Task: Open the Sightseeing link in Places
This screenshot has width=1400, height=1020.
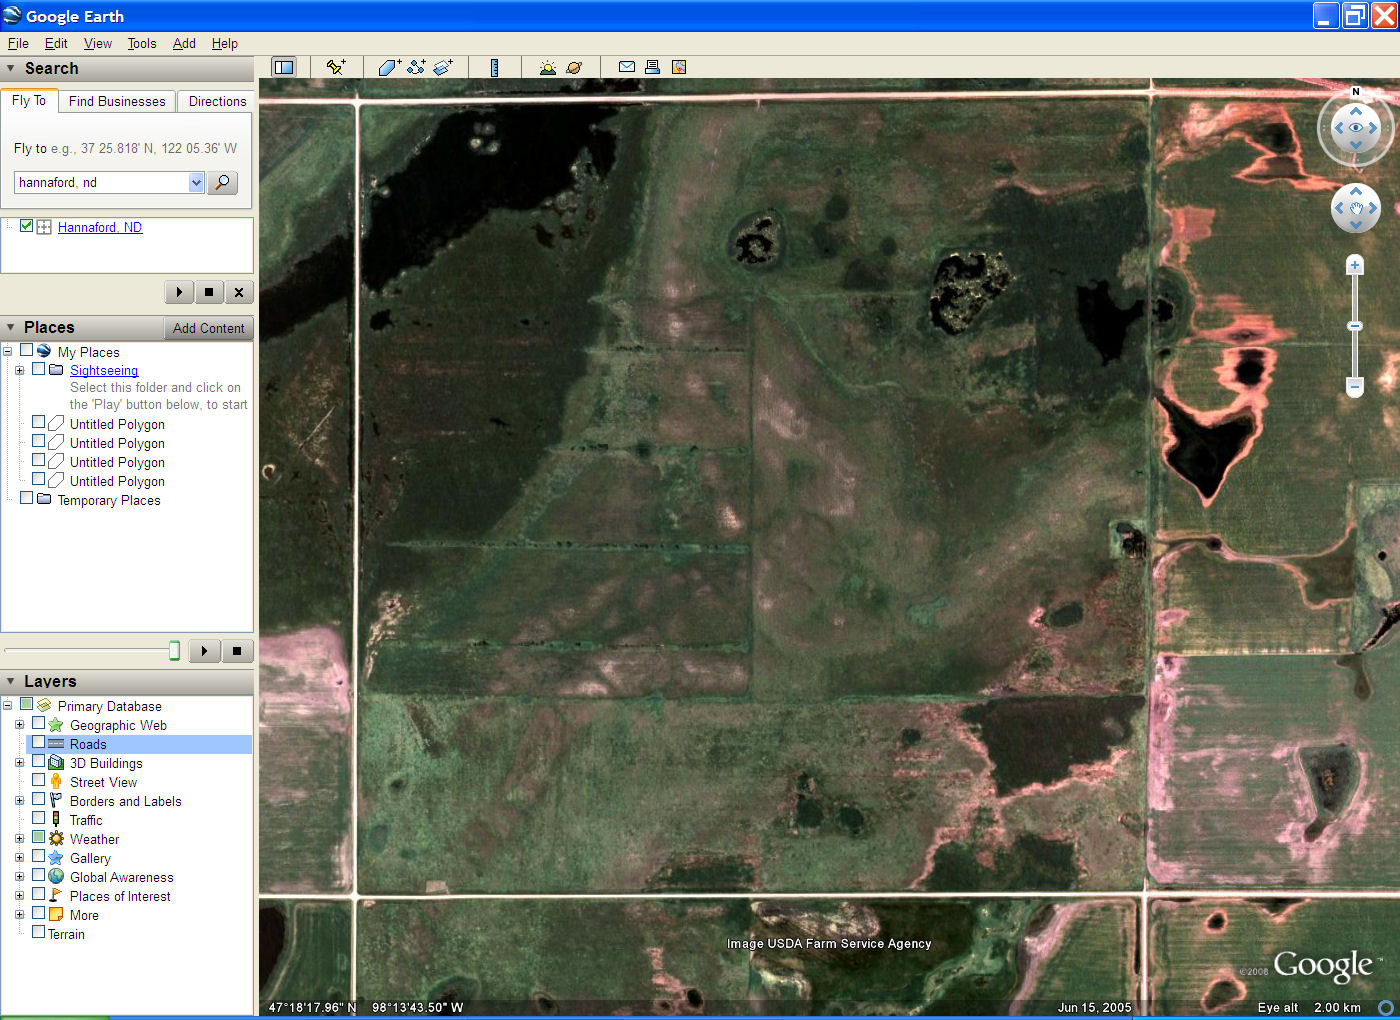Action: pyautogui.click(x=104, y=370)
